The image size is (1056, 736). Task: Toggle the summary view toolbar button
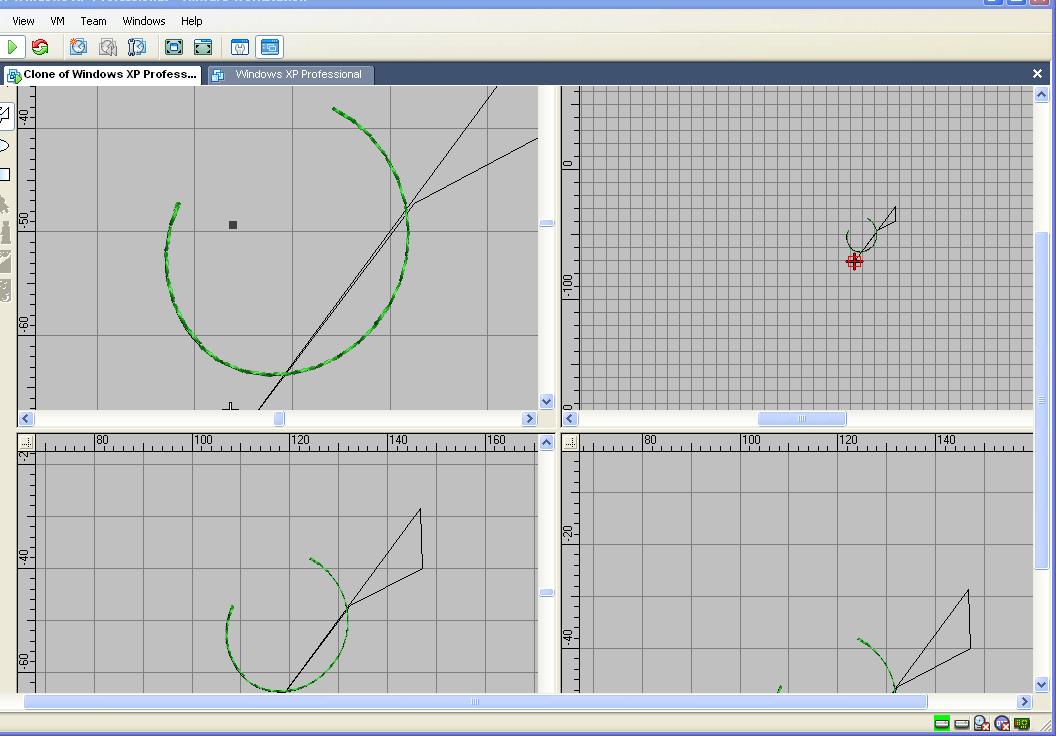[x=240, y=47]
